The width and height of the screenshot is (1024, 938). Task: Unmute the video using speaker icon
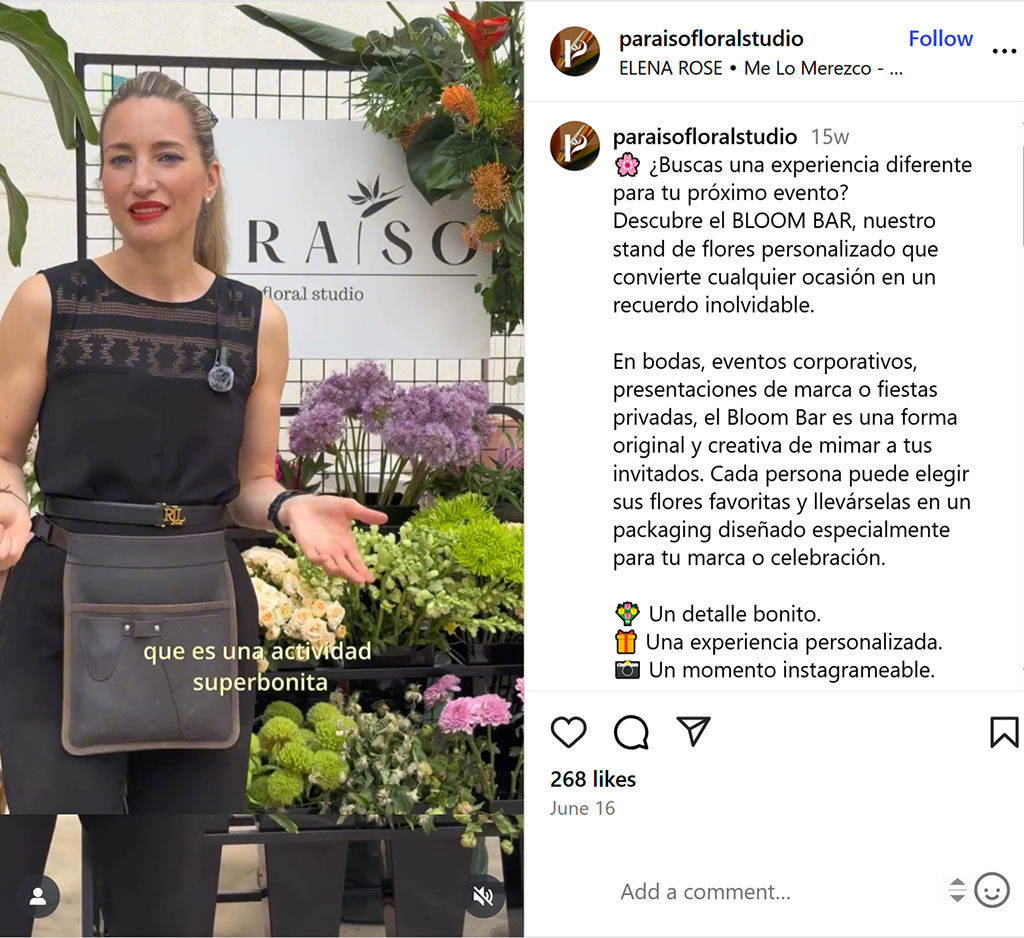[483, 897]
